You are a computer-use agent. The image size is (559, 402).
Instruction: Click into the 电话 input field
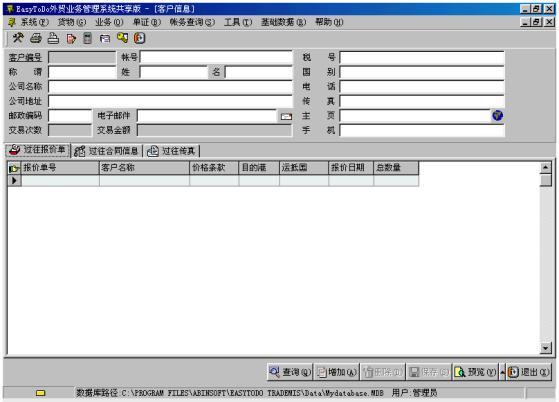click(x=422, y=87)
